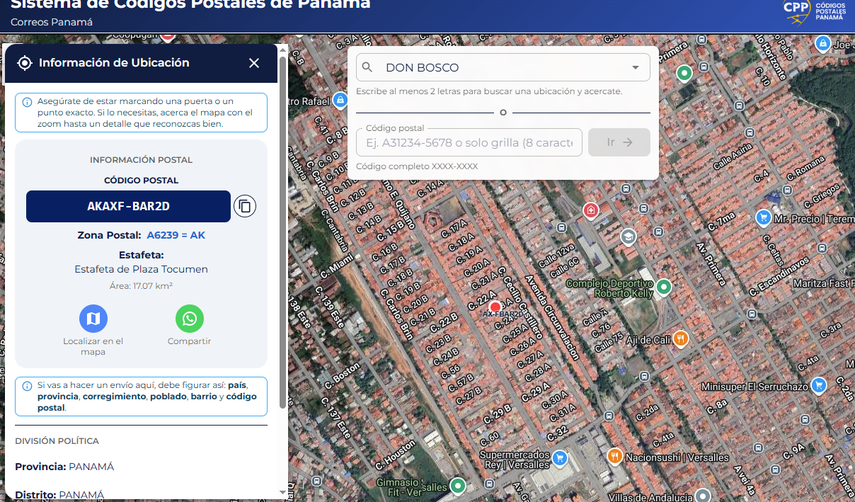This screenshot has height=502, width=855.
Task: Click the CPP Códigos Postales Panamá logo
Action: click(x=816, y=11)
